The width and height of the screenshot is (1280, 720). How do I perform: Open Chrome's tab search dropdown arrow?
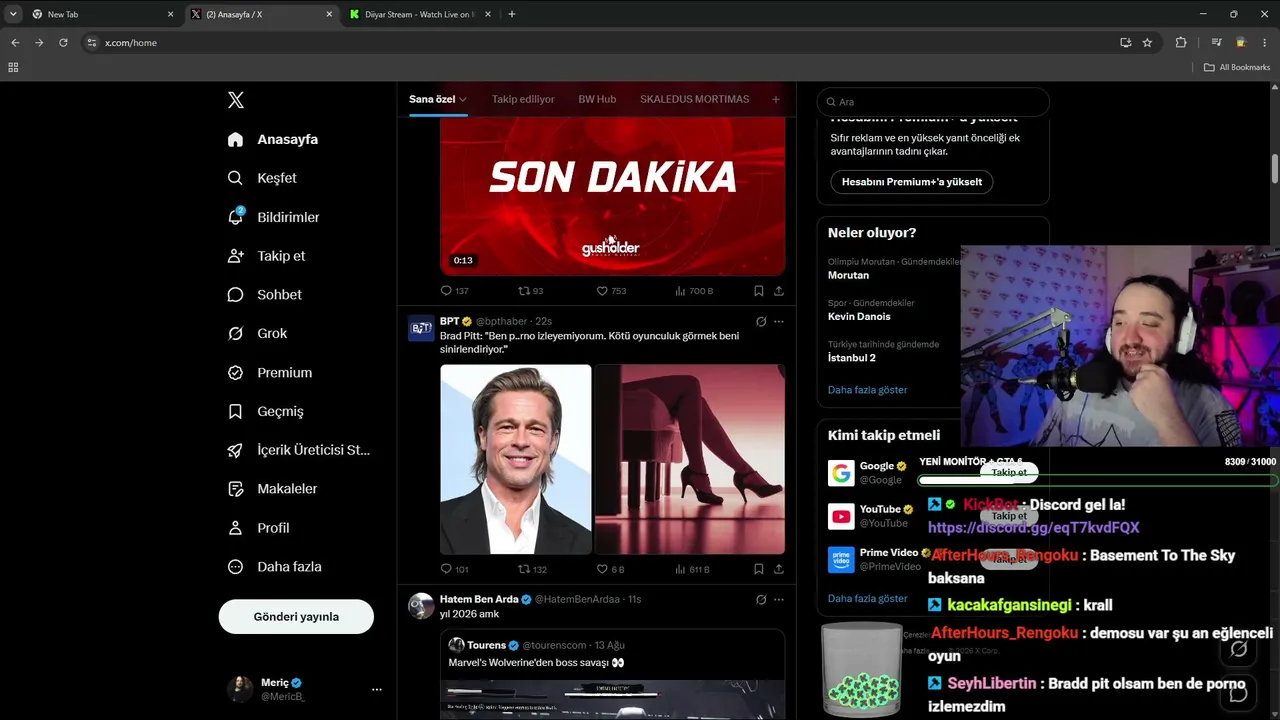[13, 14]
